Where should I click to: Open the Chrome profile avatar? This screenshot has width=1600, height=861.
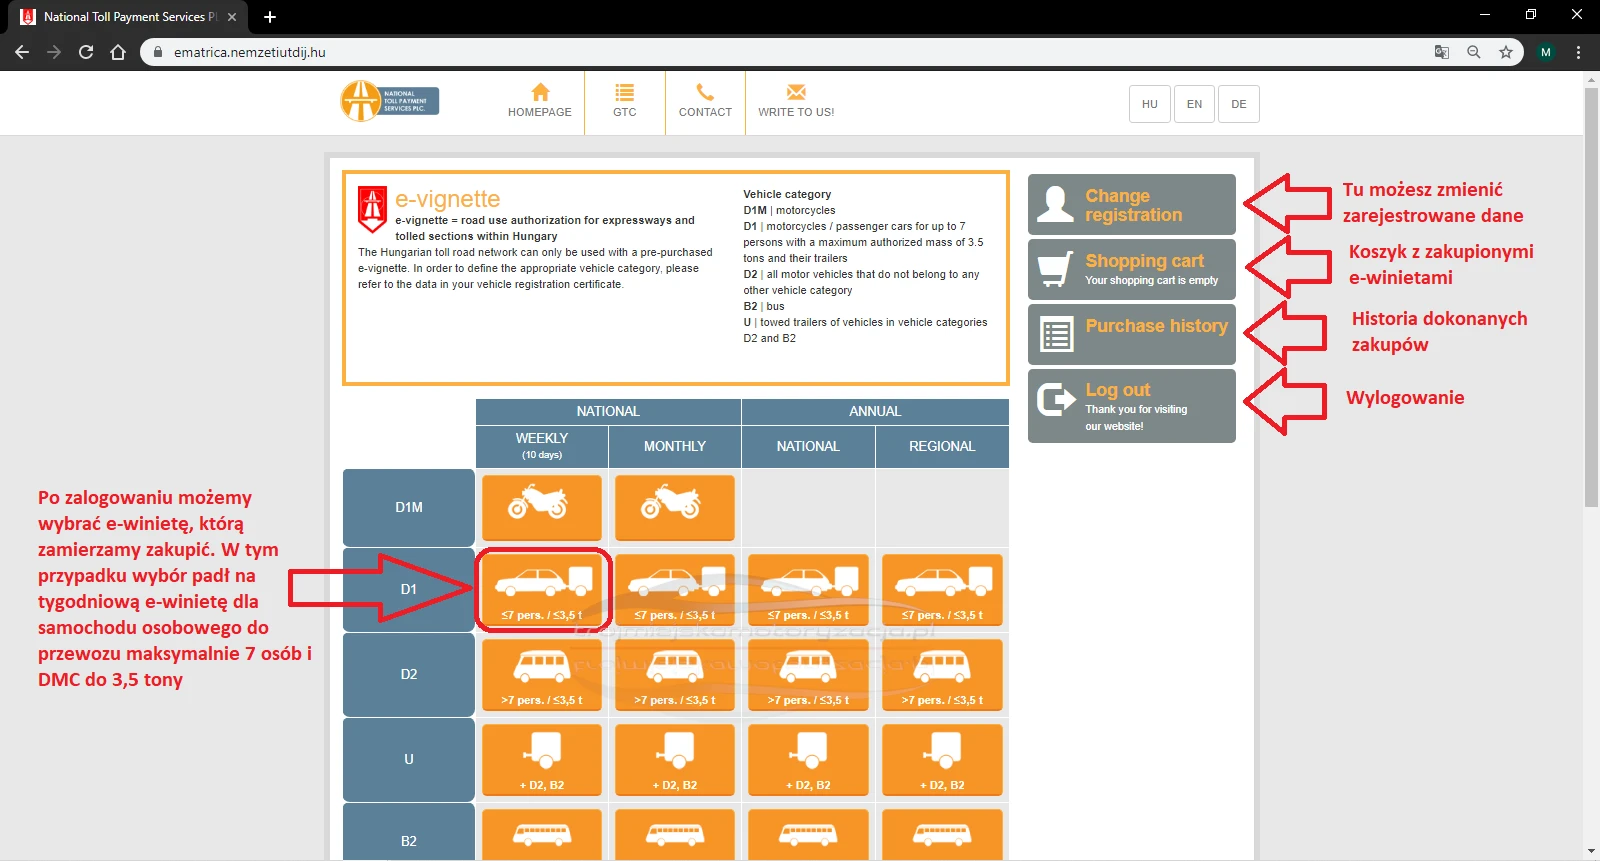pyautogui.click(x=1546, y=52)
